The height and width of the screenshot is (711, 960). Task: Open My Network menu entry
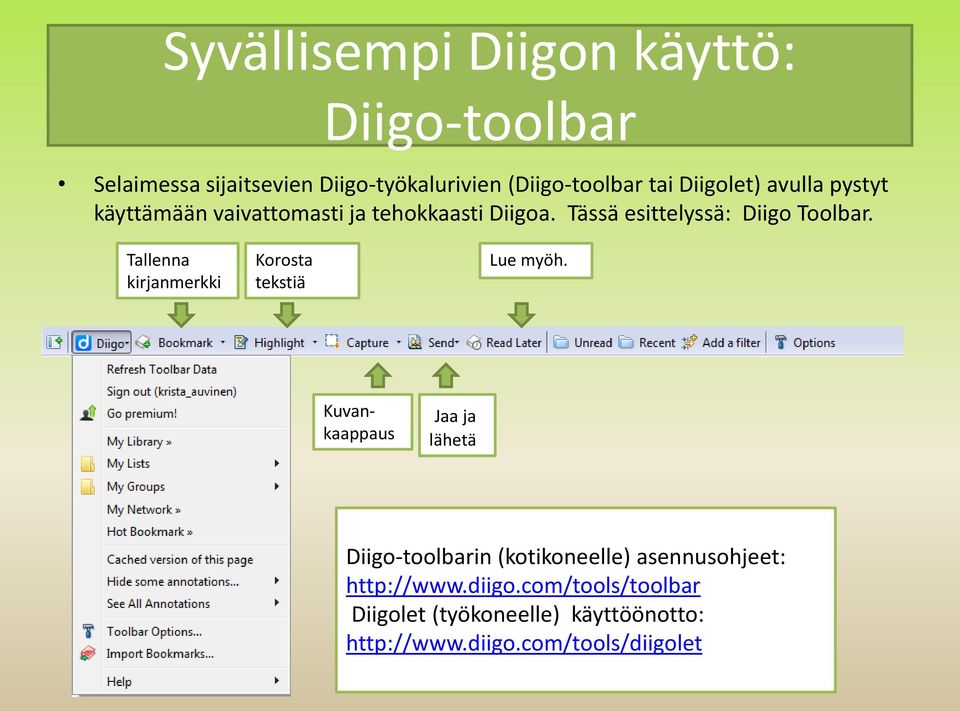[144, 510]
